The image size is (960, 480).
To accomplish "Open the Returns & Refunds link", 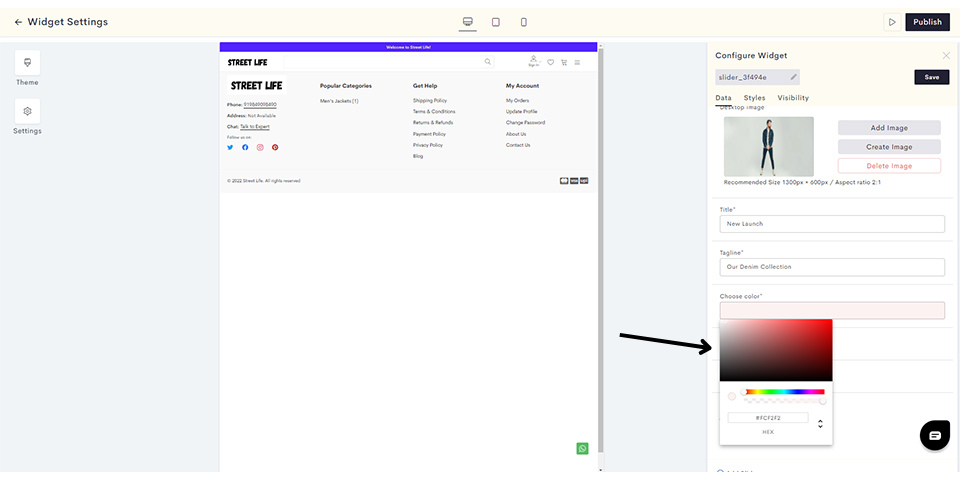I will coord(433,122).
